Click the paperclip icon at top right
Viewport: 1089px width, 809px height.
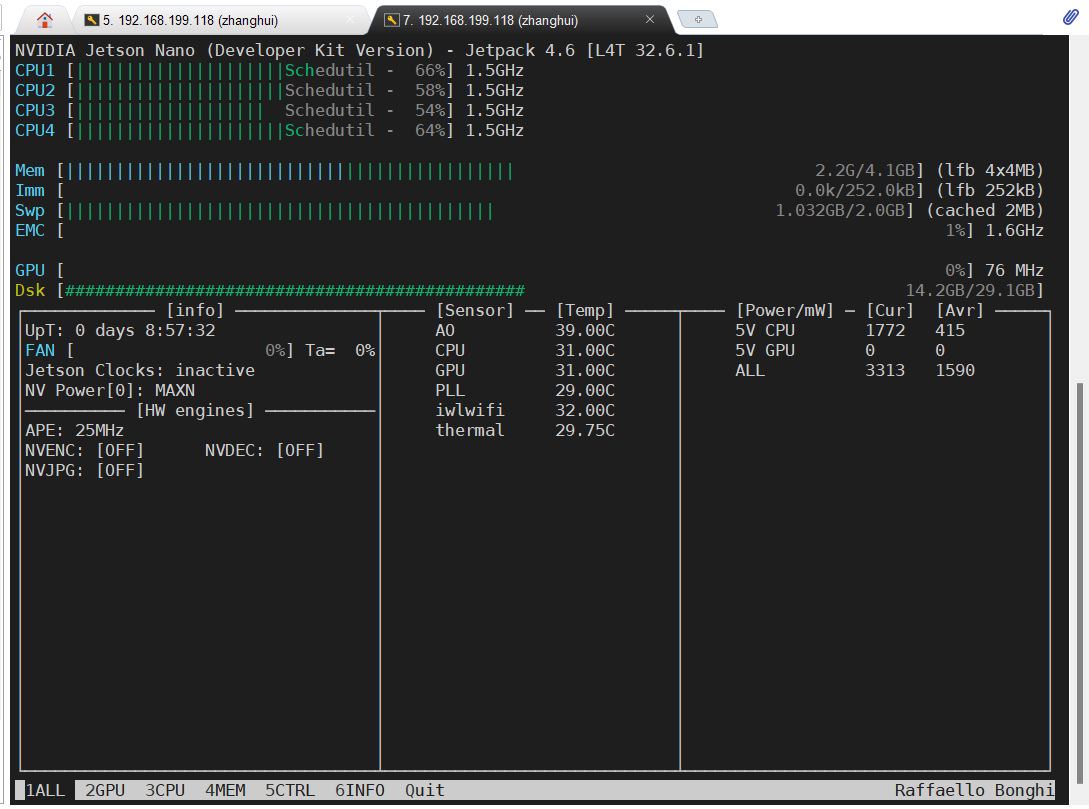coord(1070,17)
